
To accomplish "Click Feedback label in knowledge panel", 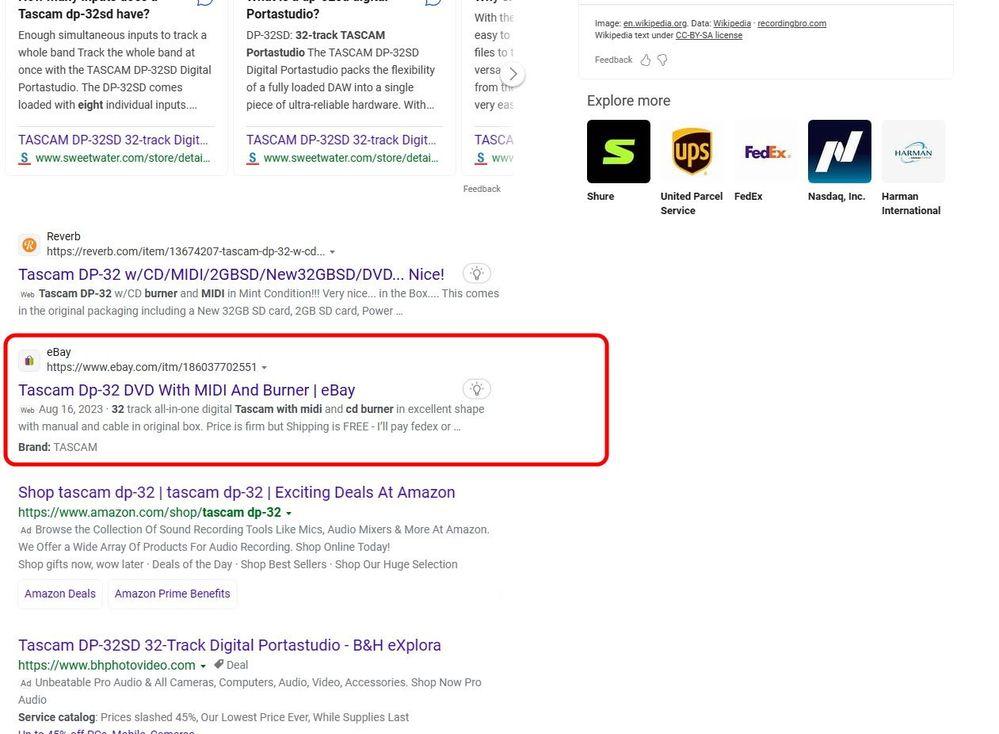I will pyautogui.click(x=614, y=60).
